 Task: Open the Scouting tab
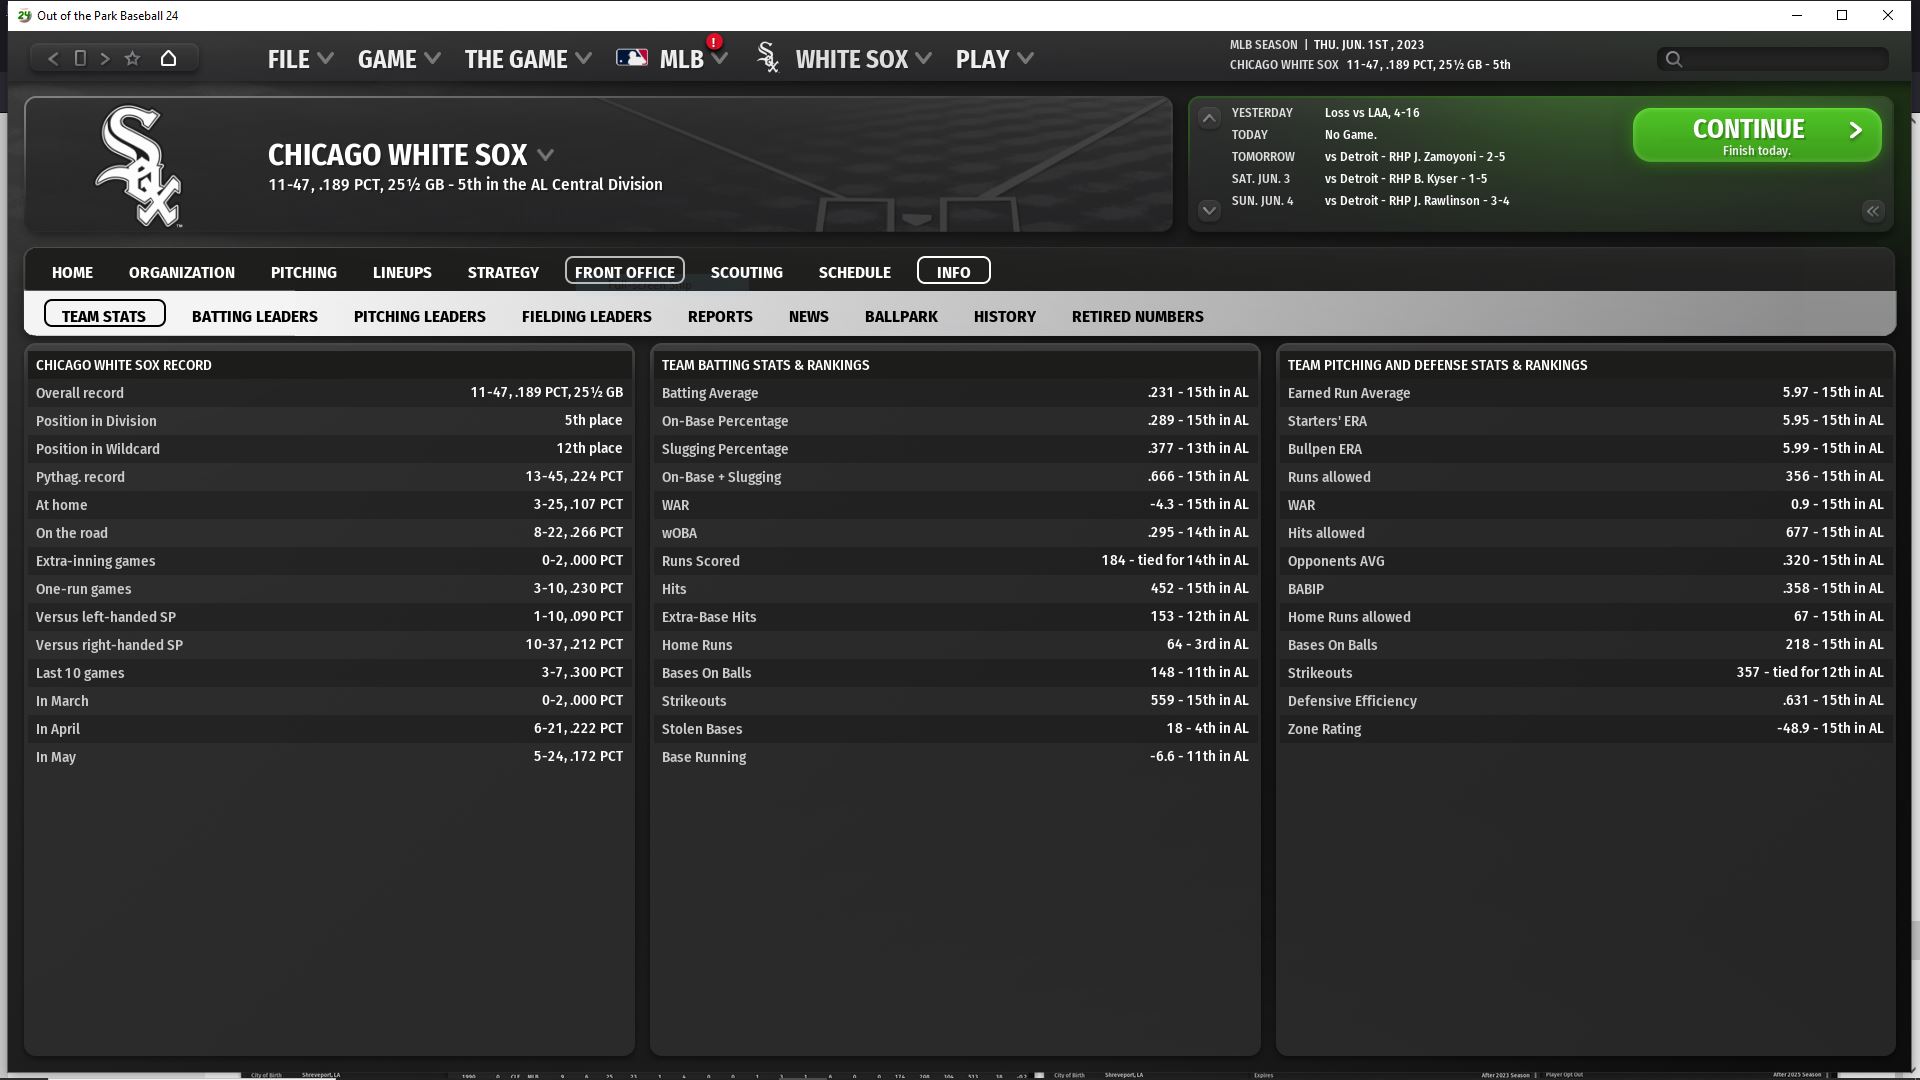[x=746, y=273]
